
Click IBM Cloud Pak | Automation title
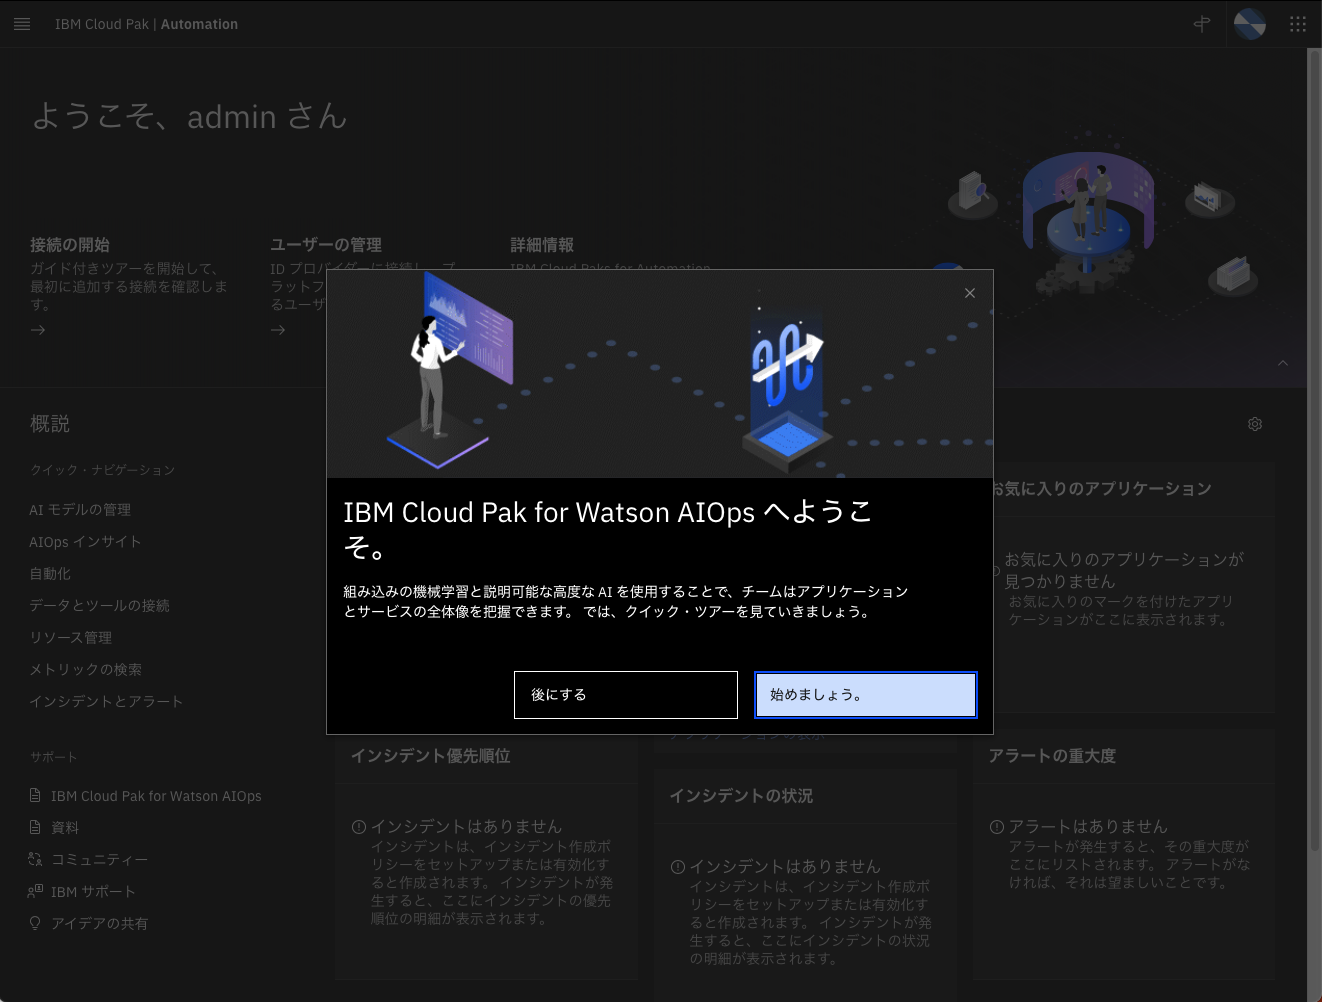(x=146, y=24)
